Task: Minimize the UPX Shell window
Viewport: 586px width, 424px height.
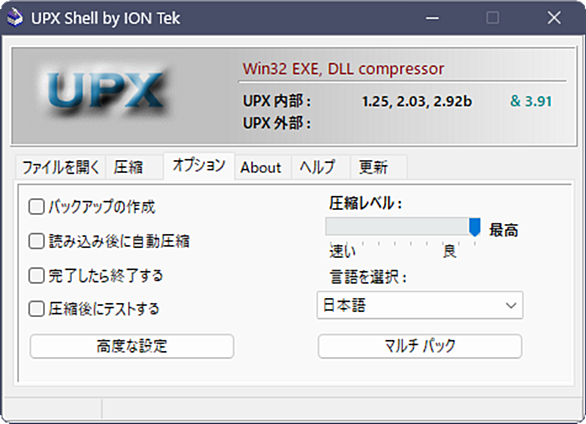Action: (432, 18)
